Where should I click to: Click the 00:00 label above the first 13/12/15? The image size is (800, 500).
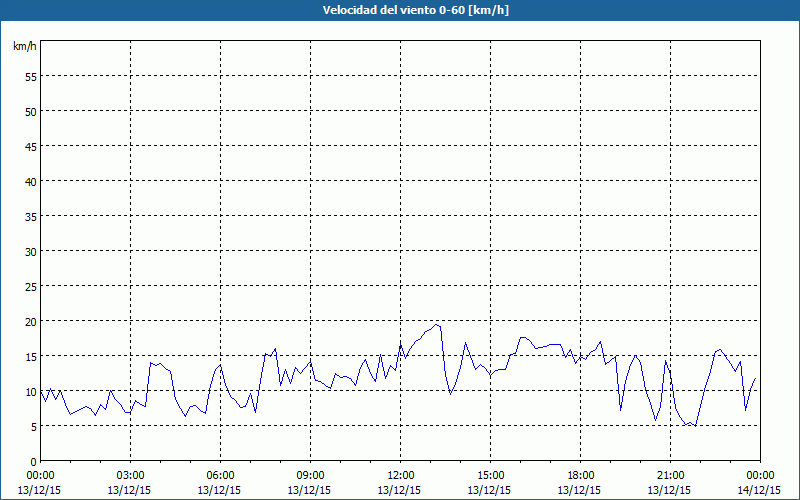(x=40, y=476)
